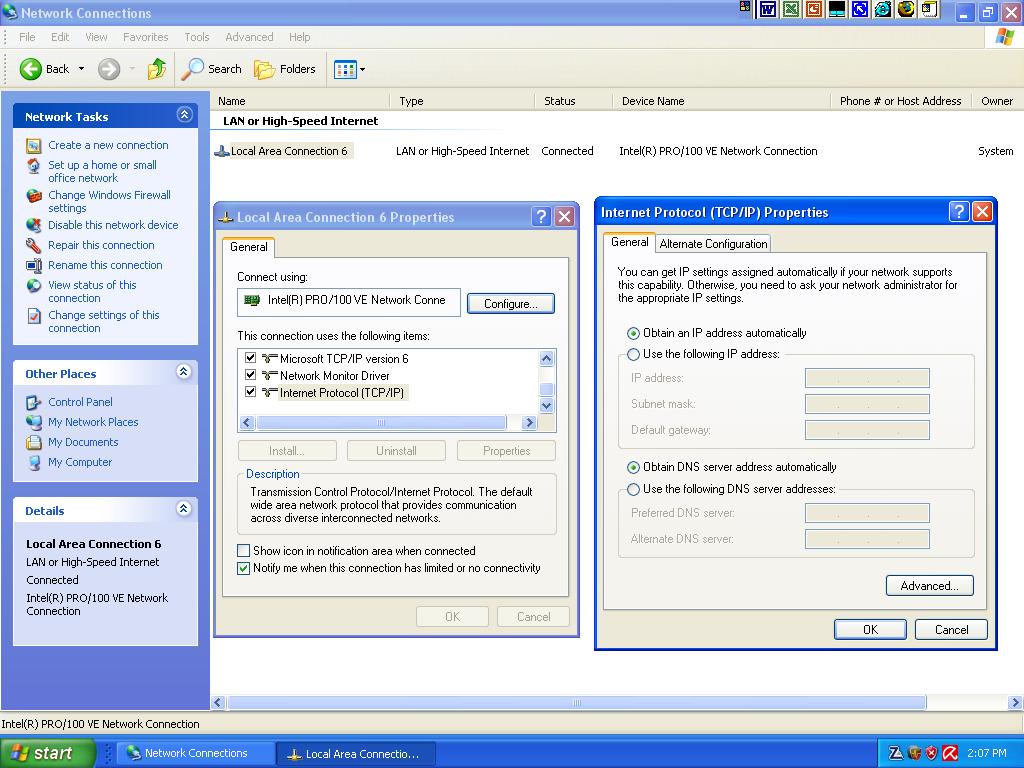Toggle Notify me when limited connectivity
This screenshot has width=1024, height=768.
[x=244, y=568]
